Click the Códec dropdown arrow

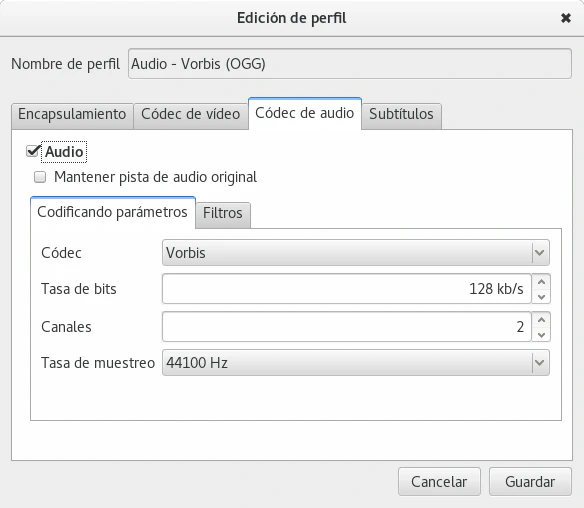pos(540,253)
